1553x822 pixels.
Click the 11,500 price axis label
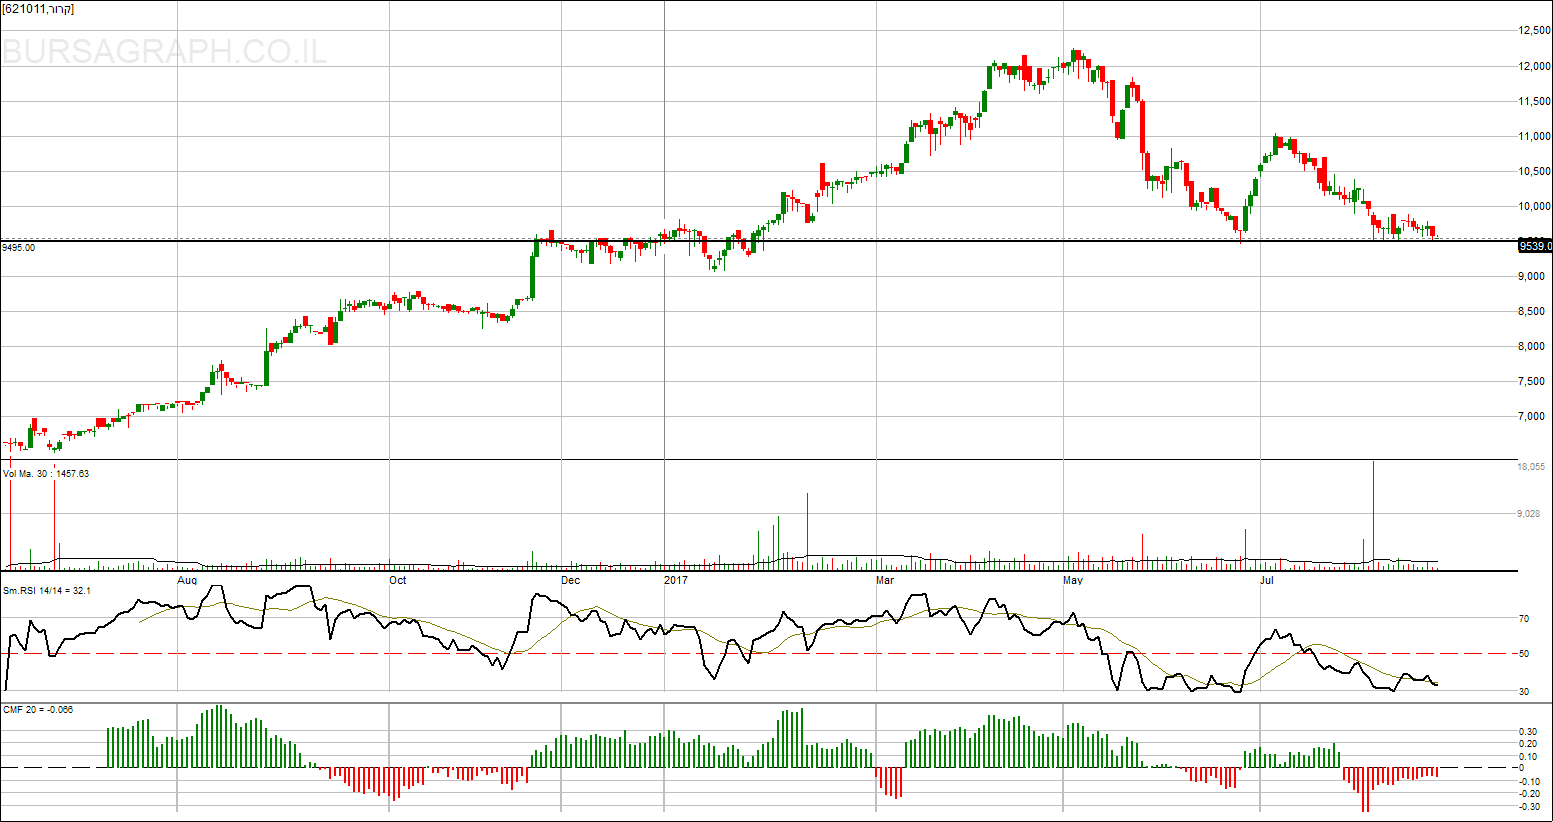(1535, 101)
